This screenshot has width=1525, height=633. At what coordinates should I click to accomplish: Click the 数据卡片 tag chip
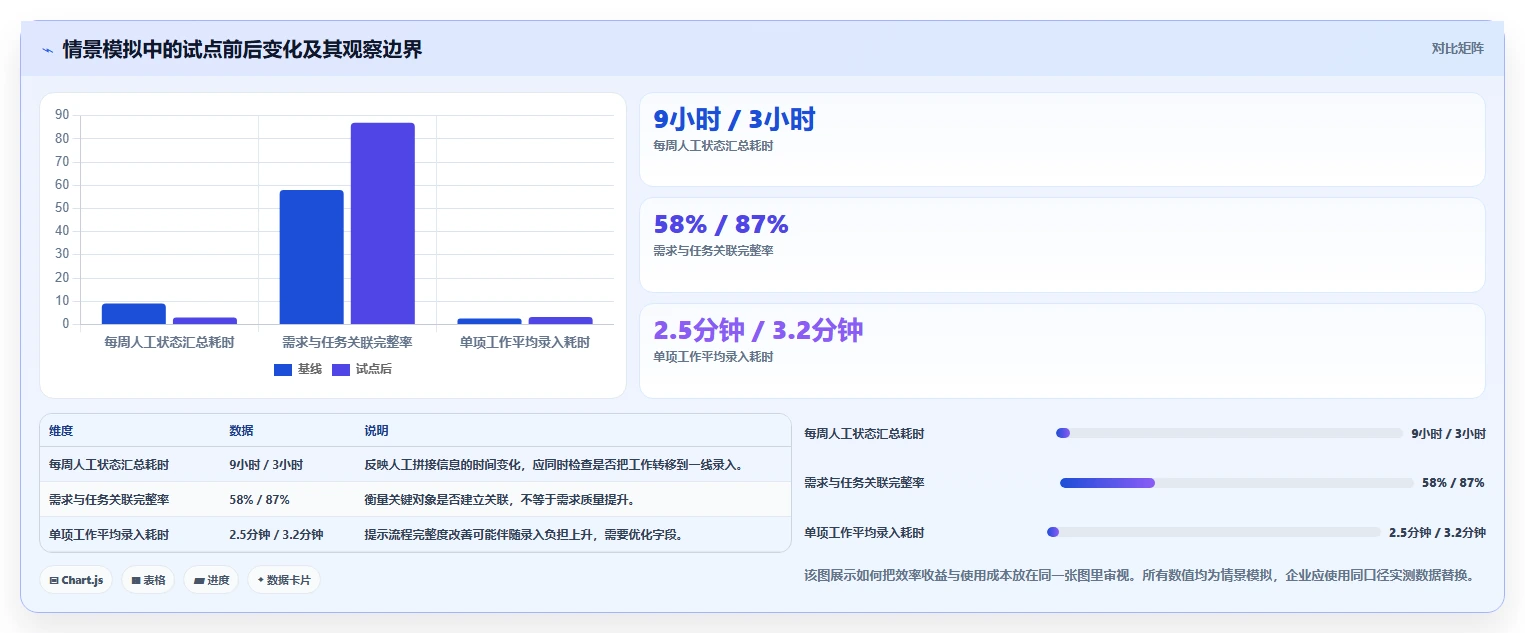pos(284,580)
